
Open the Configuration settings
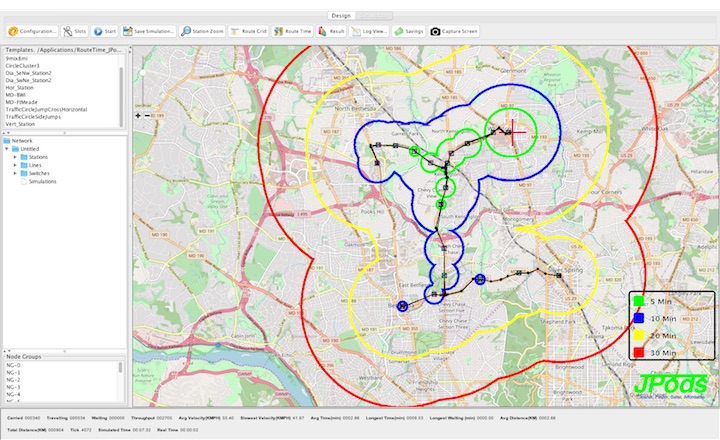29,31
